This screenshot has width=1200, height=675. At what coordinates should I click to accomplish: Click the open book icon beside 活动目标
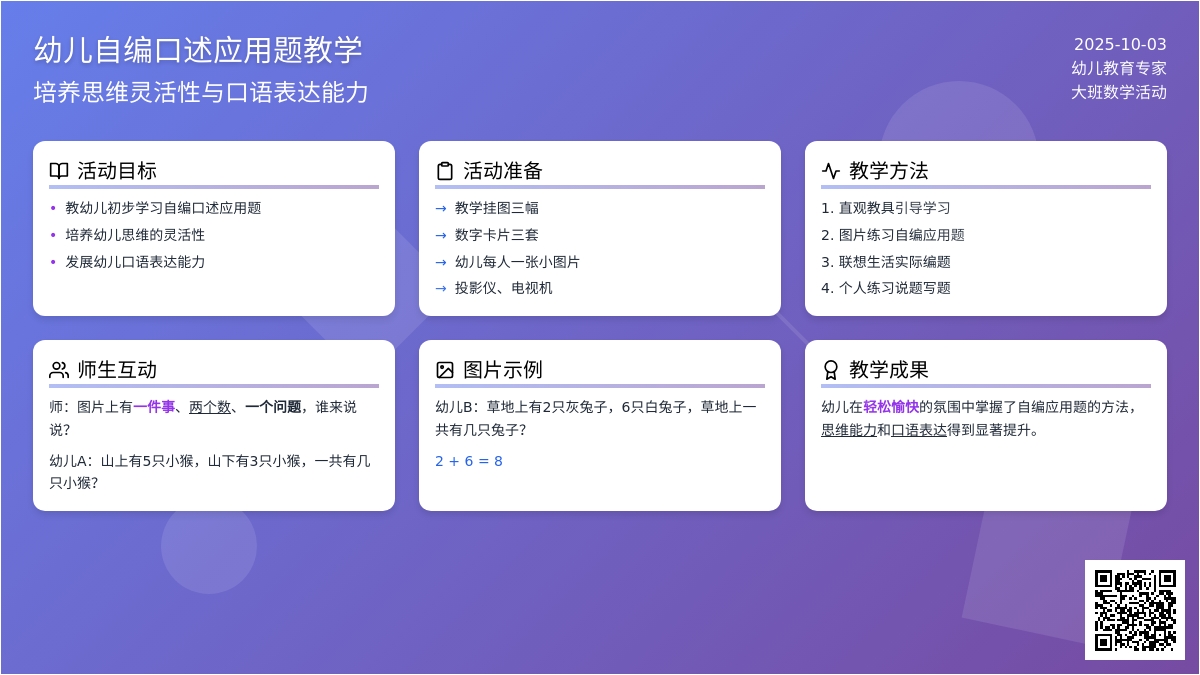click(x=59, y=171)
